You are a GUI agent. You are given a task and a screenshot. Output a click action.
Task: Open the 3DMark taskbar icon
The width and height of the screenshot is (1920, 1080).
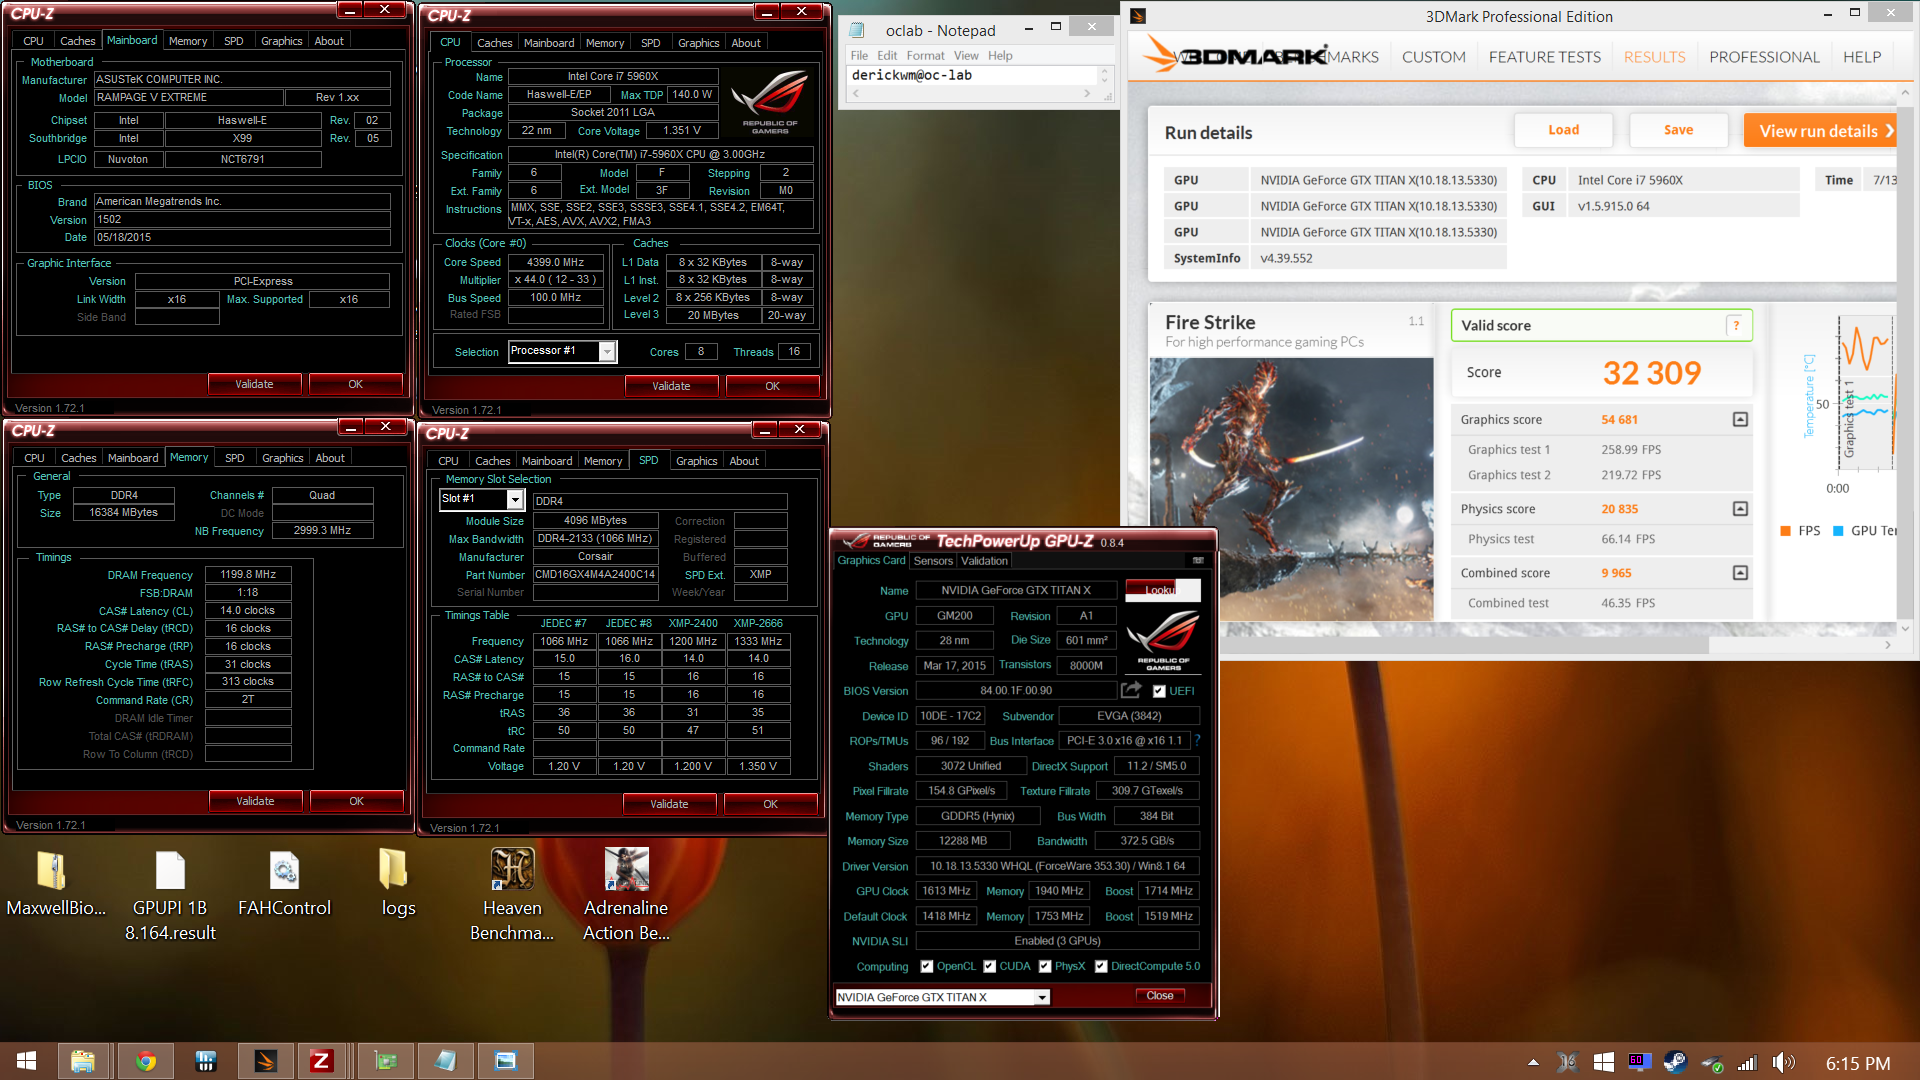tap(265, 1061)
